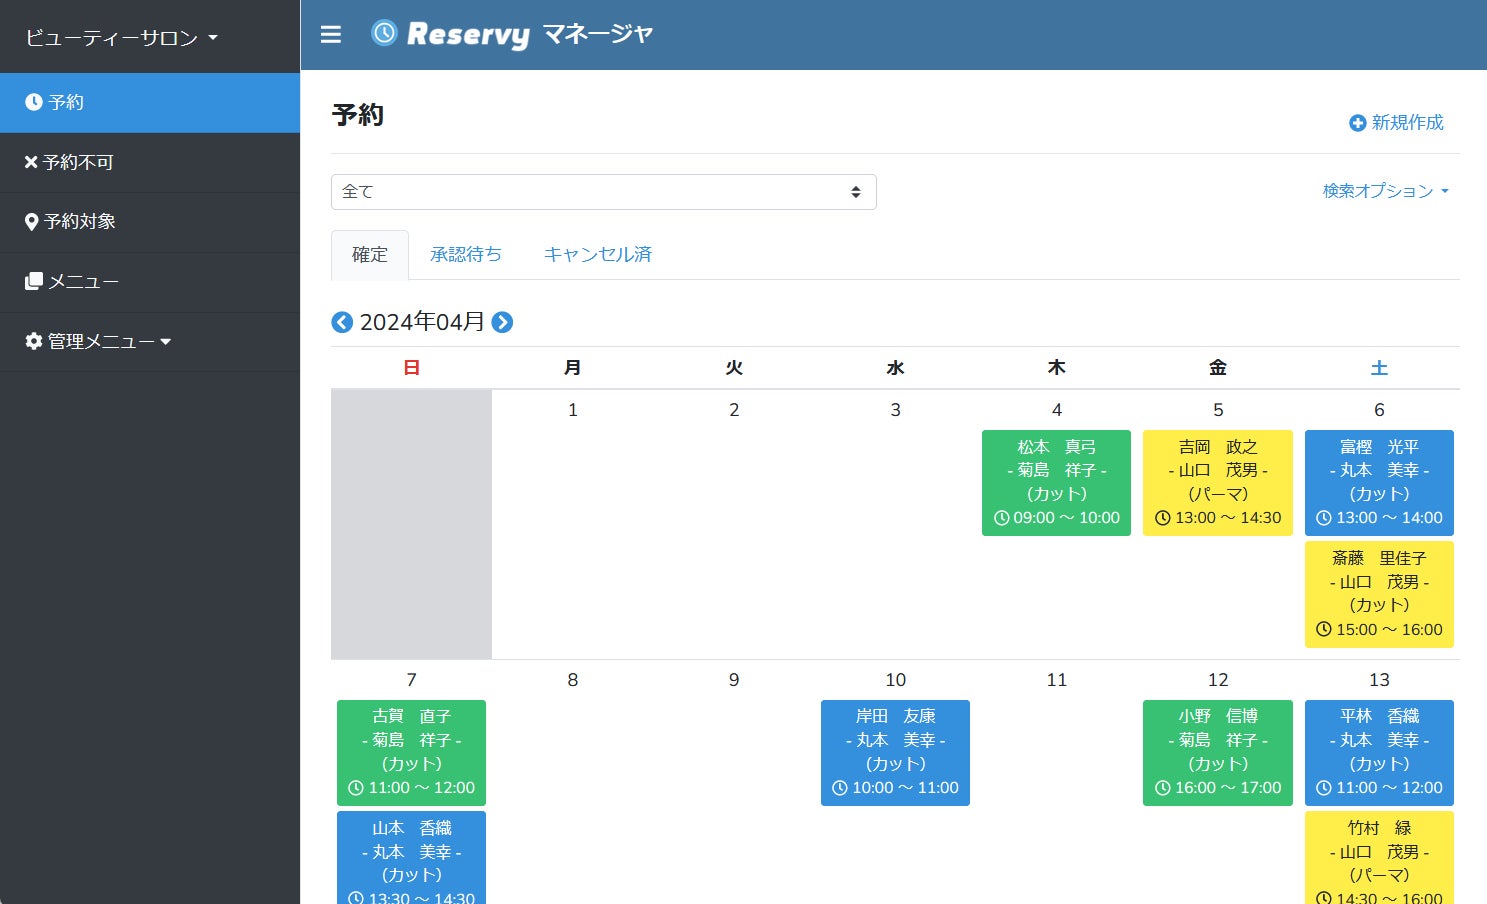The height and width of the screenshot is (904, 1487).
Task: Open 予約対象 sidebar item
Action: coord(70,222)
